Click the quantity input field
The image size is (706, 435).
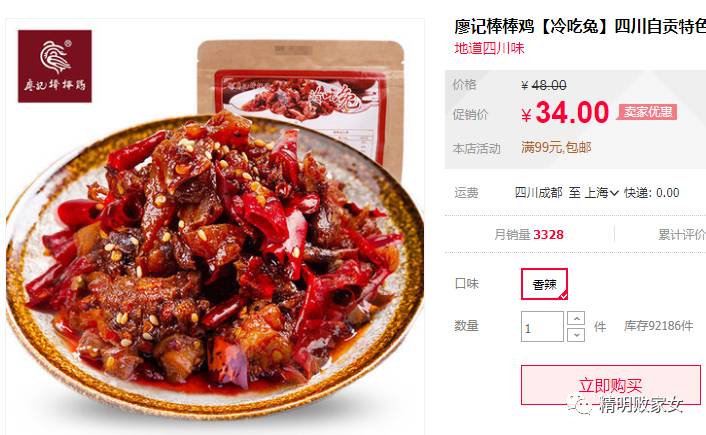542,326
